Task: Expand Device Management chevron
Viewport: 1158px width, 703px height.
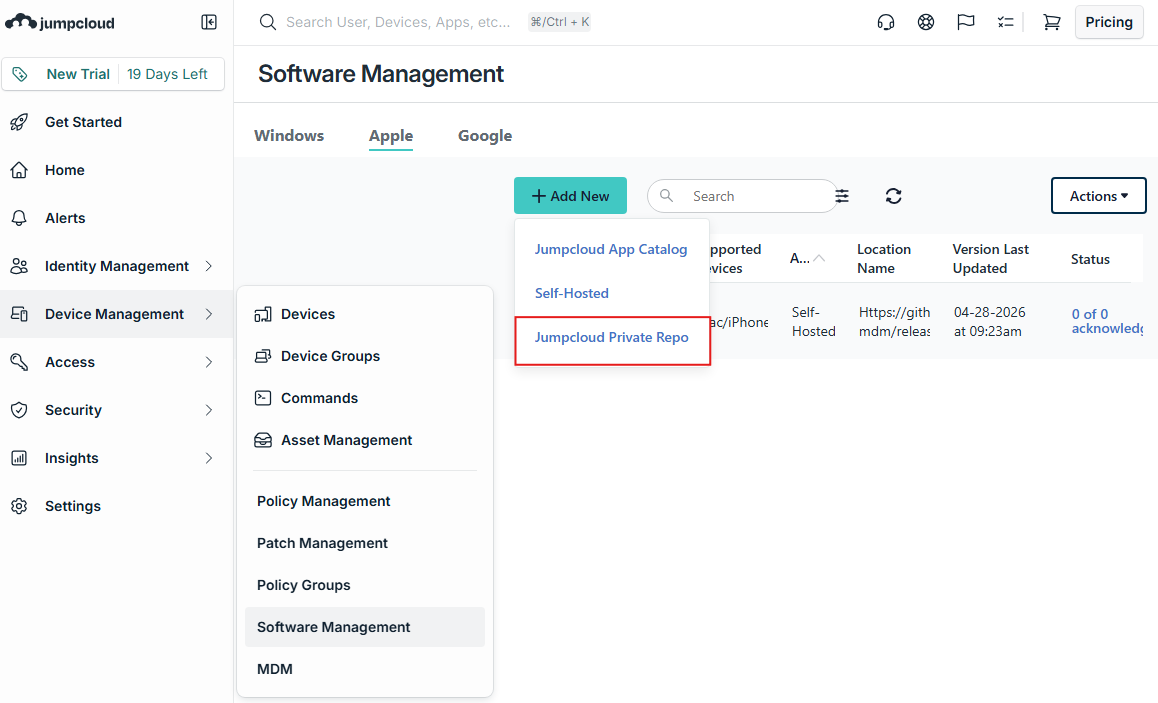Action: [x=209, y=314]
